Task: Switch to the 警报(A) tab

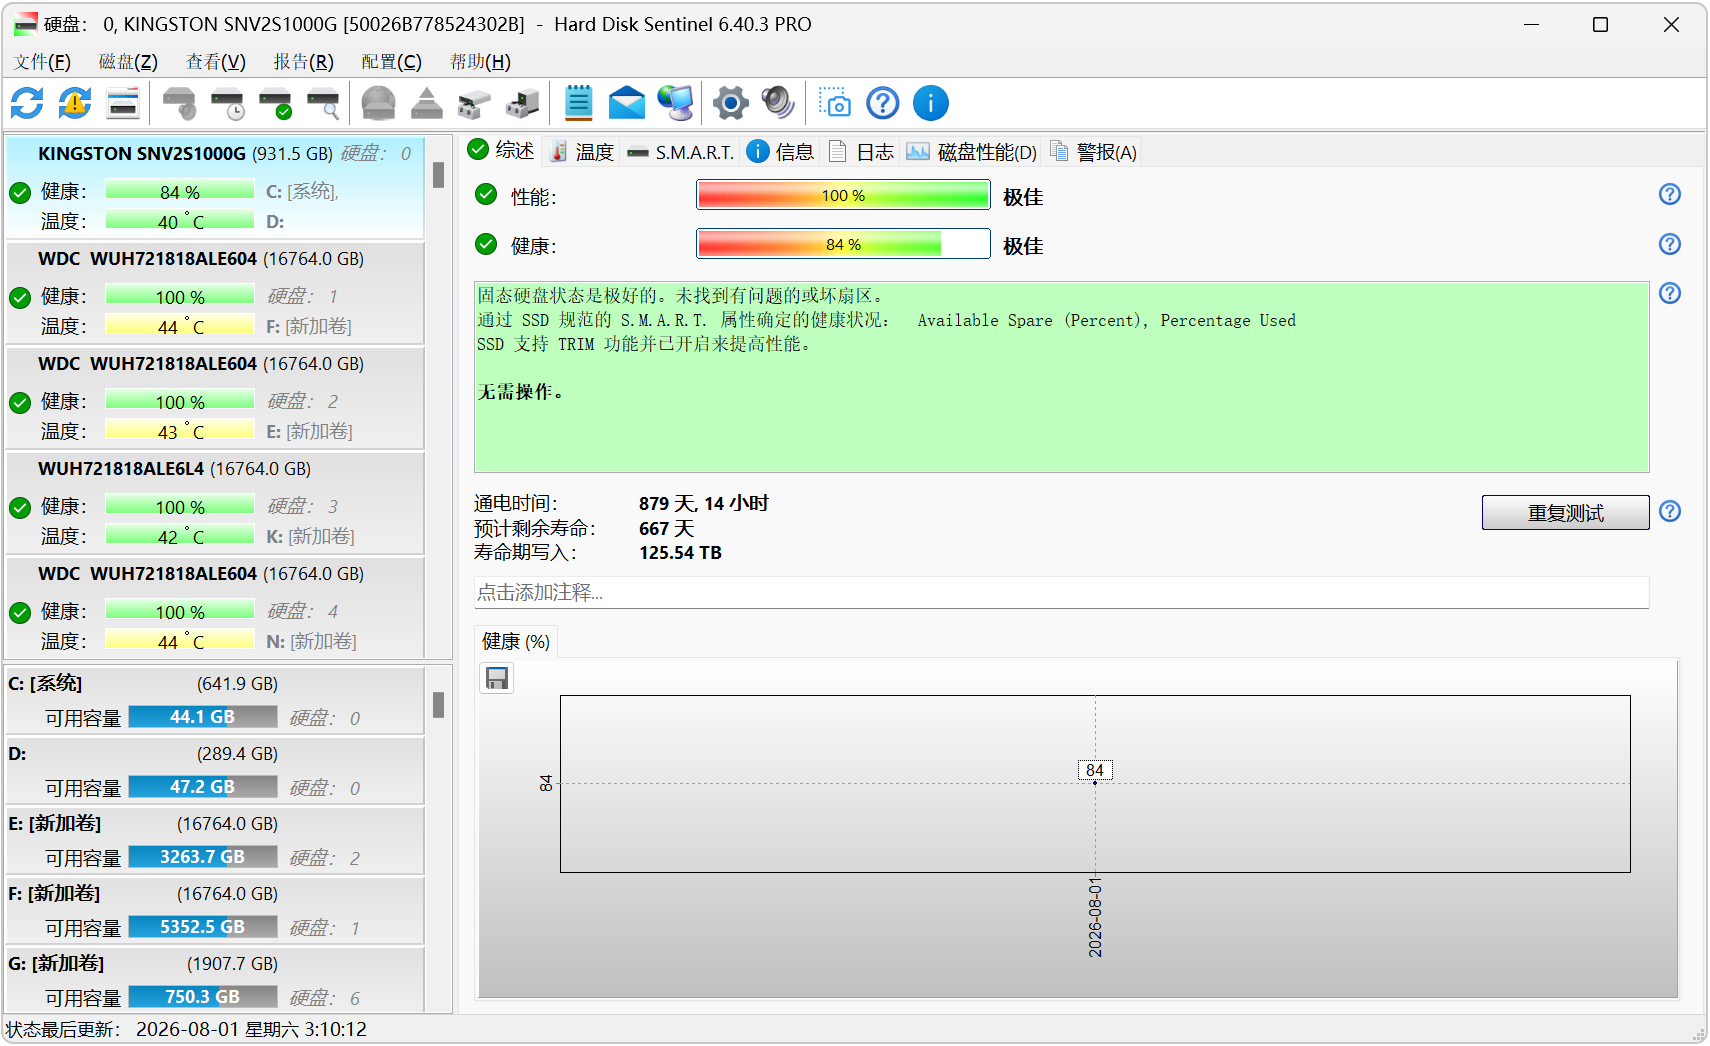Action: tap(1094, 152)
